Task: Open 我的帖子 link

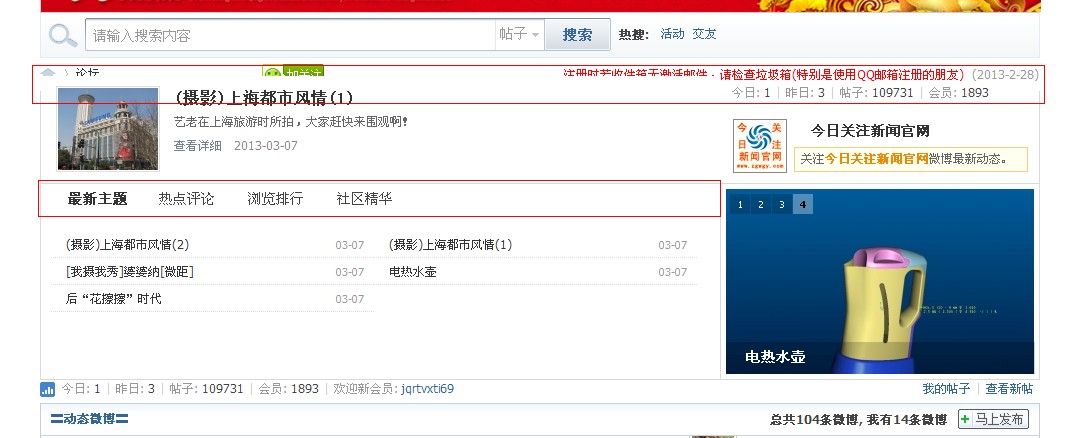Action: pyautogui.click(x=946, y=389)
